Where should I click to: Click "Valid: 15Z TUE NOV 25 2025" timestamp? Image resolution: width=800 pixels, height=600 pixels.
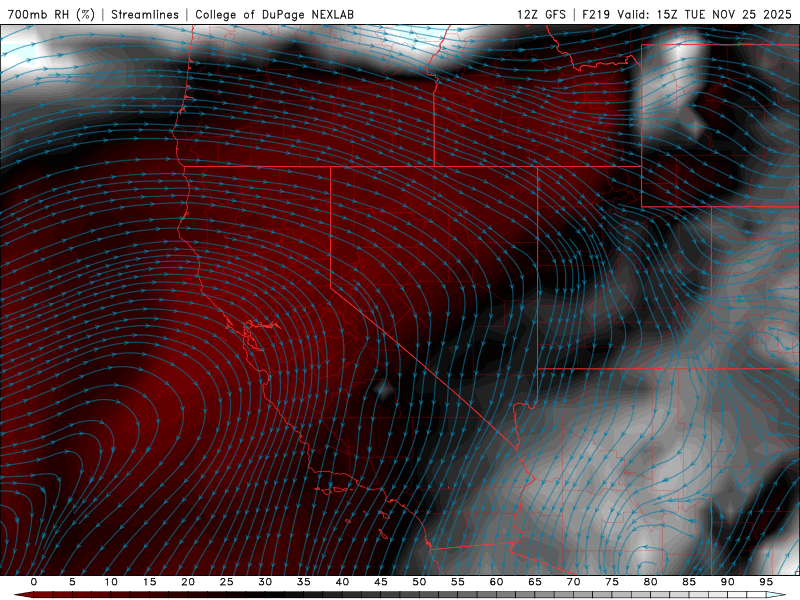point(704,14)
